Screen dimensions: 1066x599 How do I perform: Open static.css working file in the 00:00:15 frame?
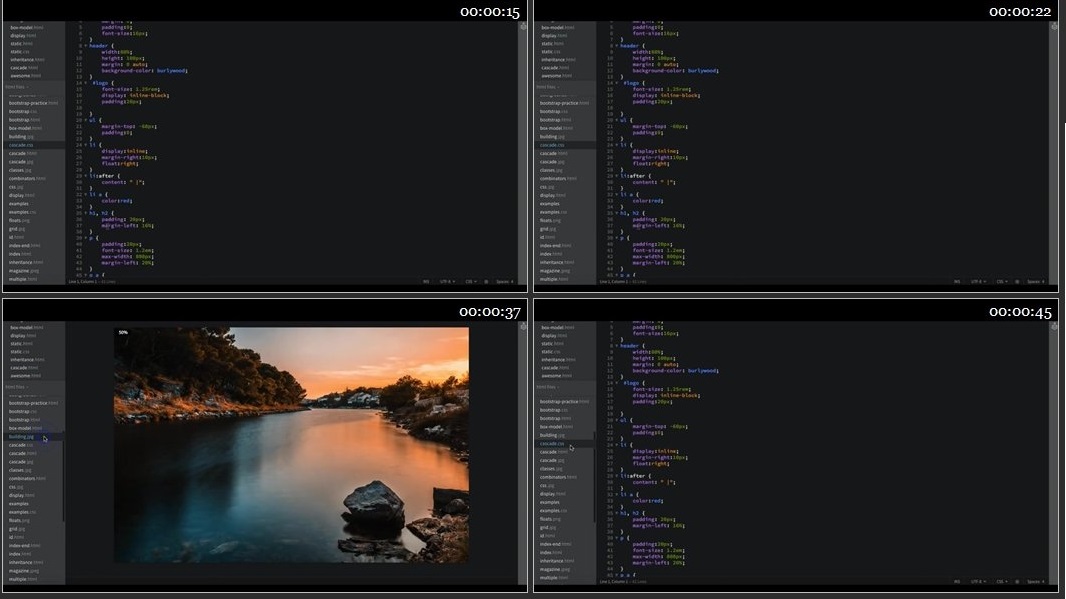[20, 52]
